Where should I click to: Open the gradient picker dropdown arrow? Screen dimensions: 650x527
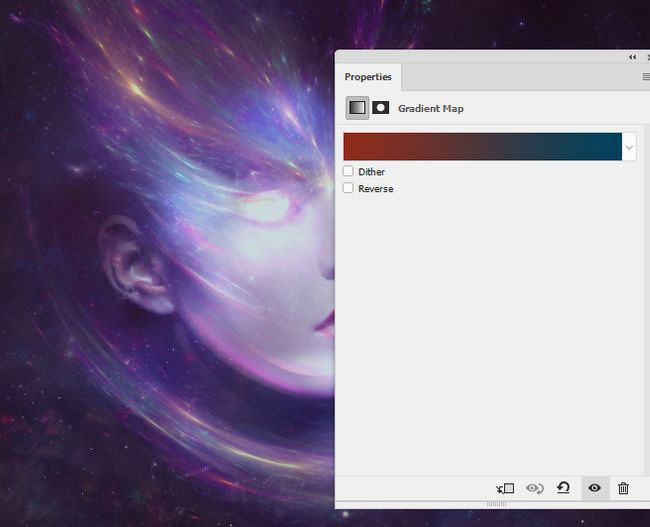(x=629, y=147)
